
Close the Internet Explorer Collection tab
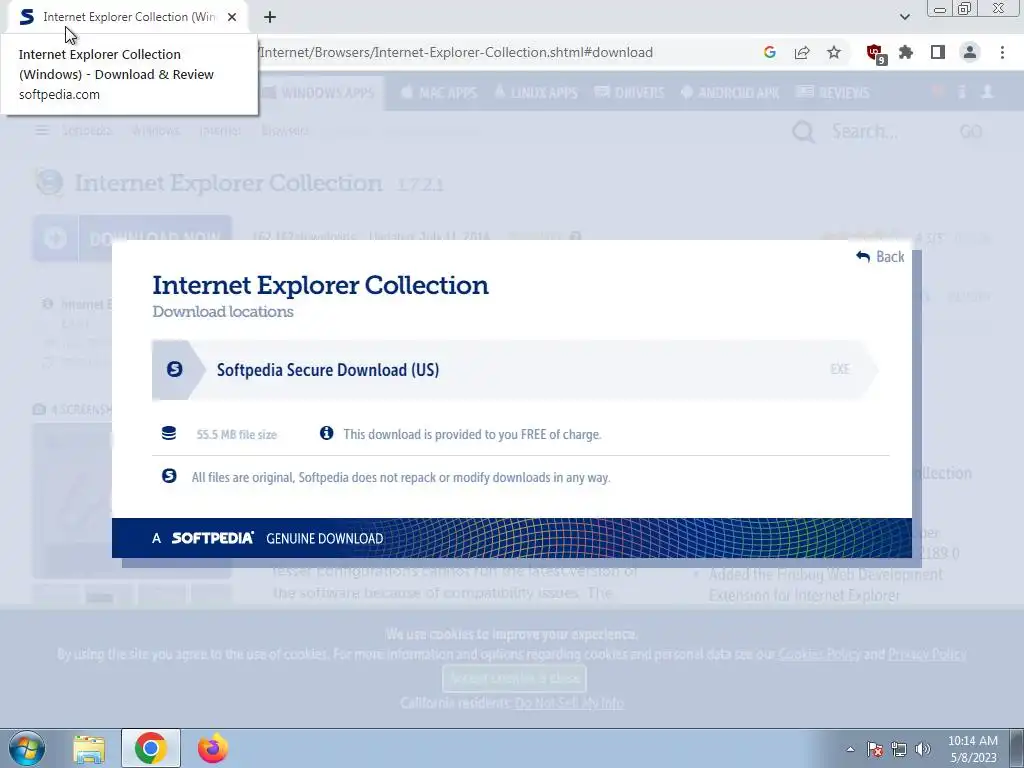click(232, 17)
